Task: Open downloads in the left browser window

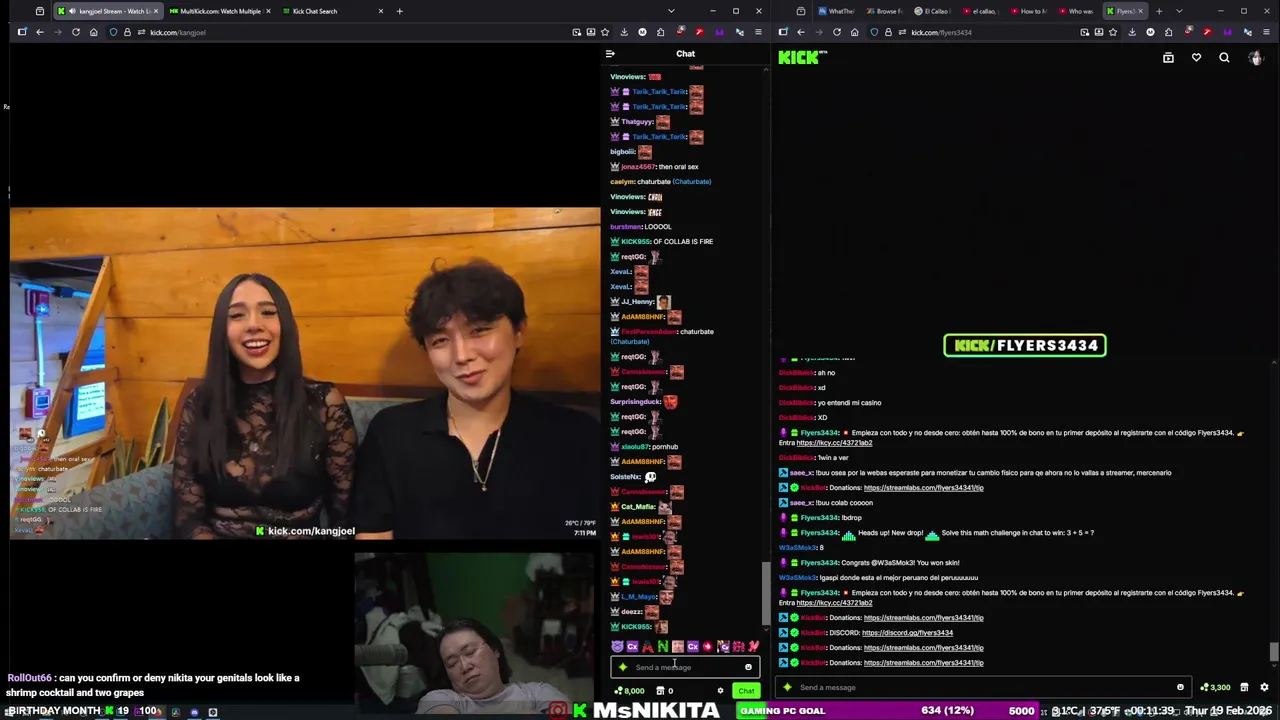Action: (624, 32)
